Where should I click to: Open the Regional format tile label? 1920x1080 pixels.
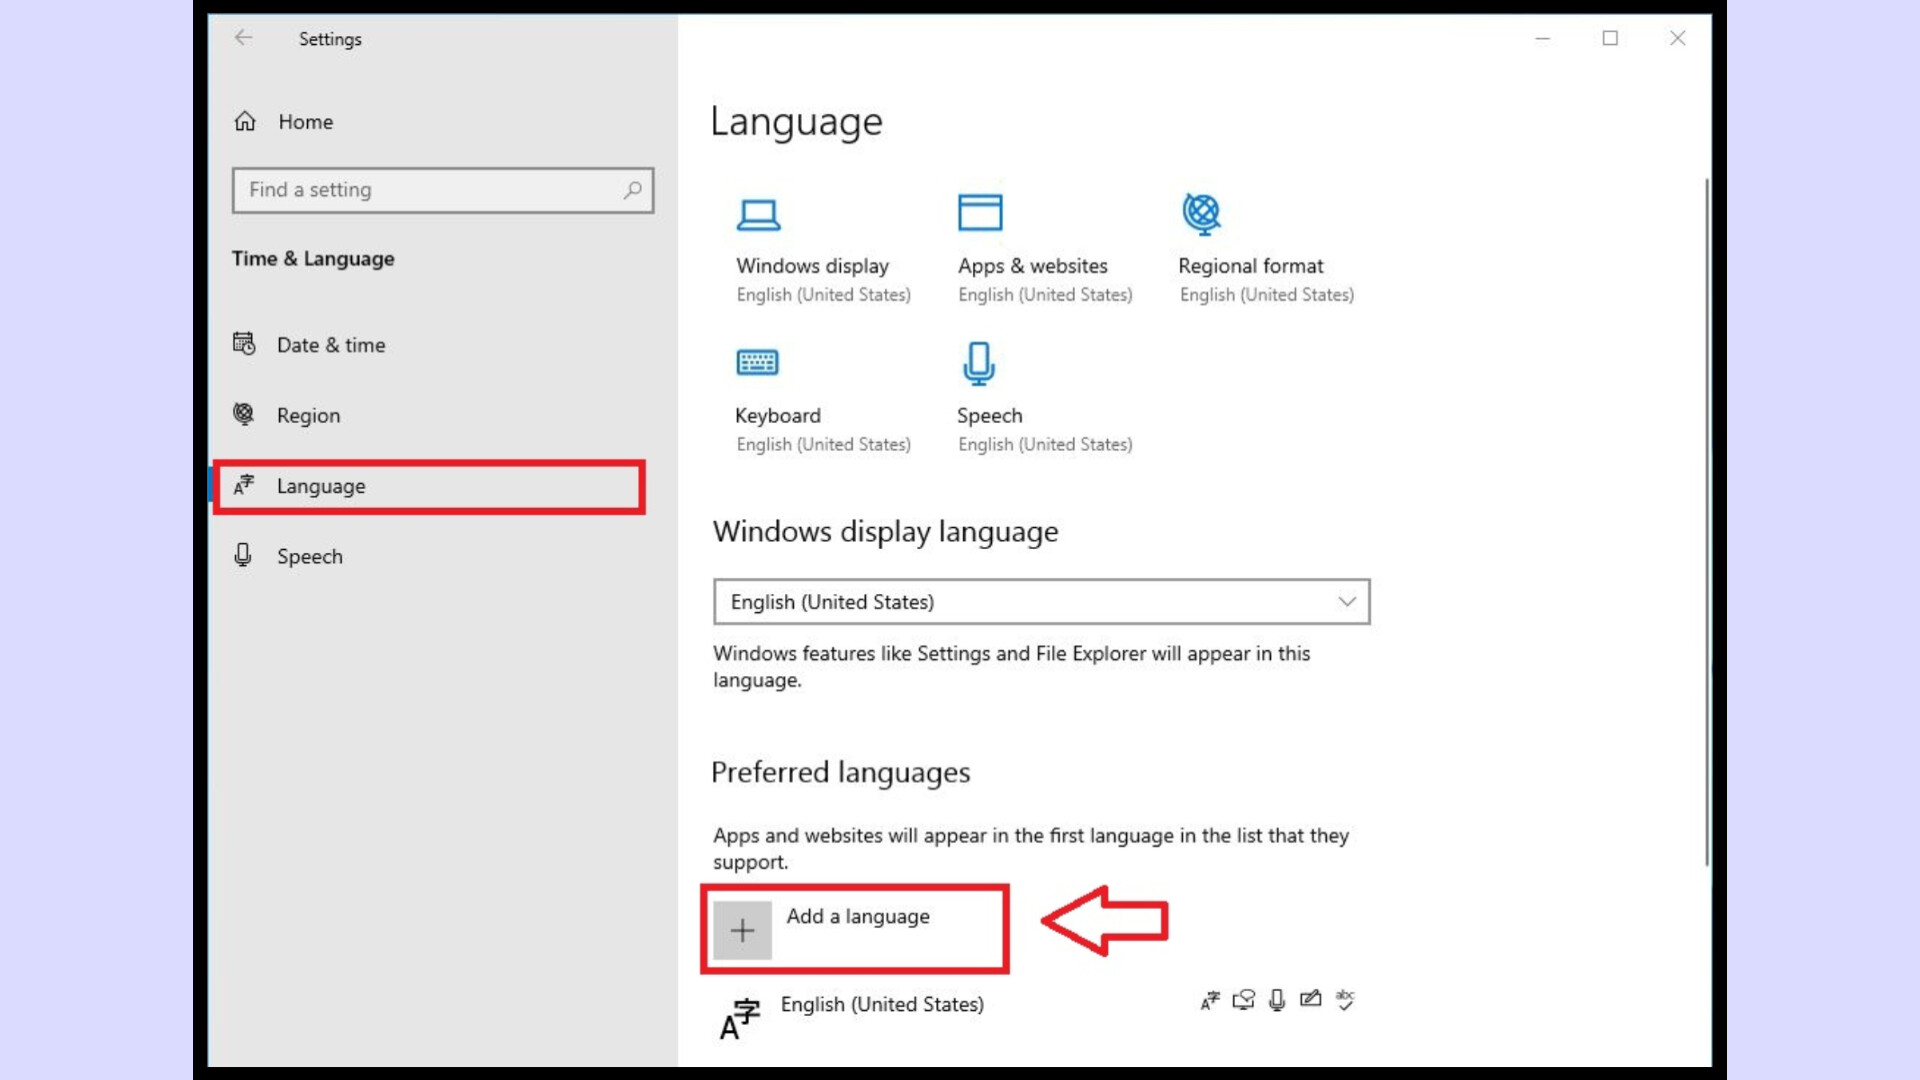(x=1250, y=266)
